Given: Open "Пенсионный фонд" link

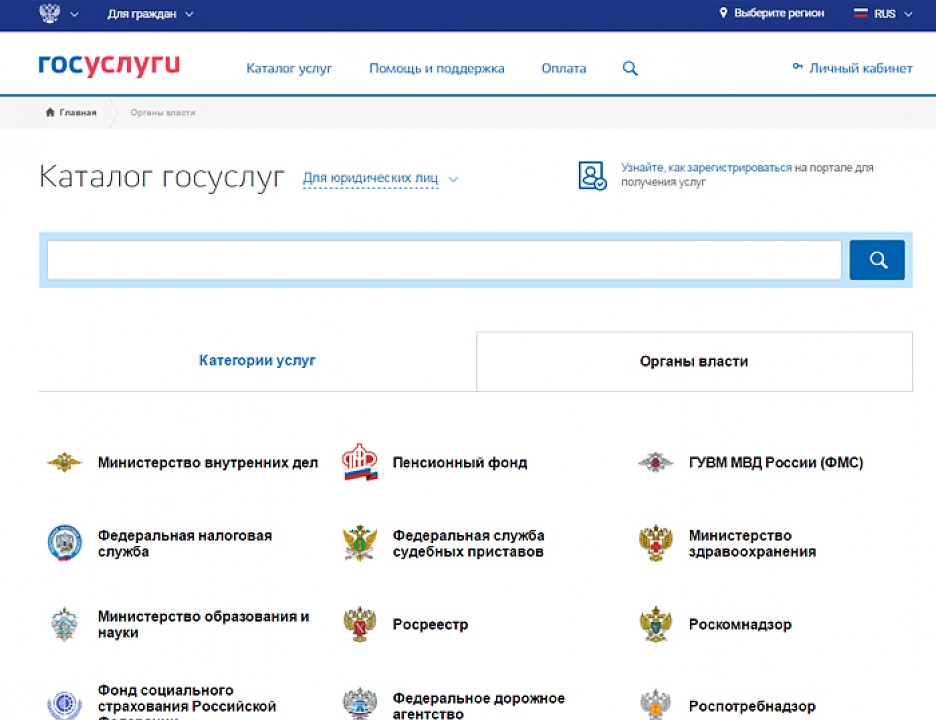Looking at the screenshot, I should [460, 462].
